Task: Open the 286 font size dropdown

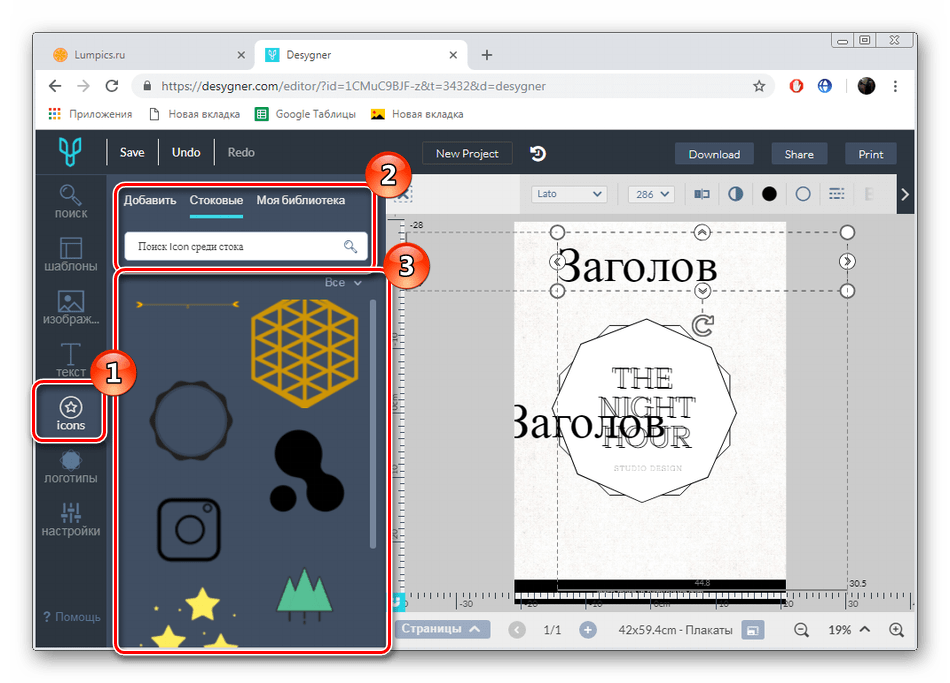Action: pyautogui.click(x=651, y=194)
